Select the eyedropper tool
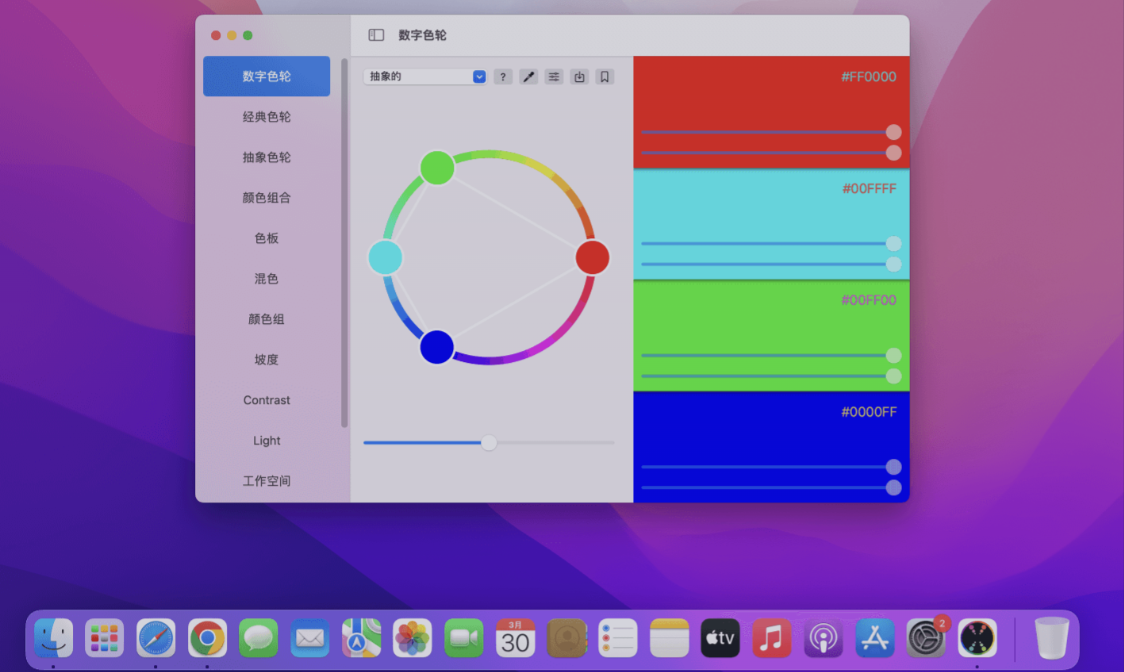1124x672 pixels. (x=528, y=76)
